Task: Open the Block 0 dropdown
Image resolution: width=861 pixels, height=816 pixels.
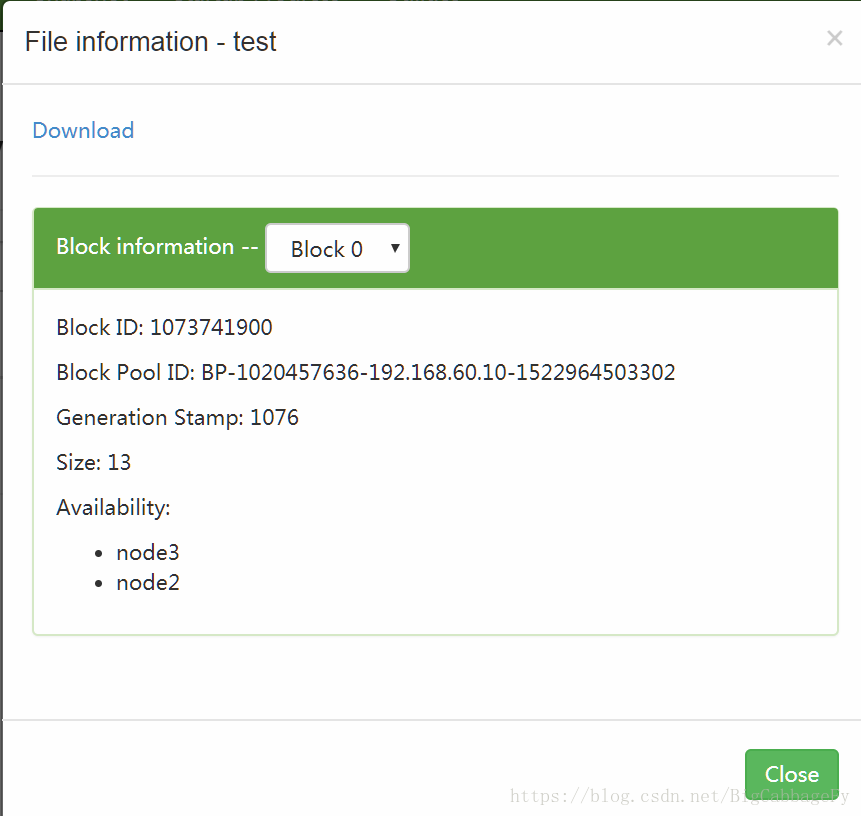Action: 338,248
